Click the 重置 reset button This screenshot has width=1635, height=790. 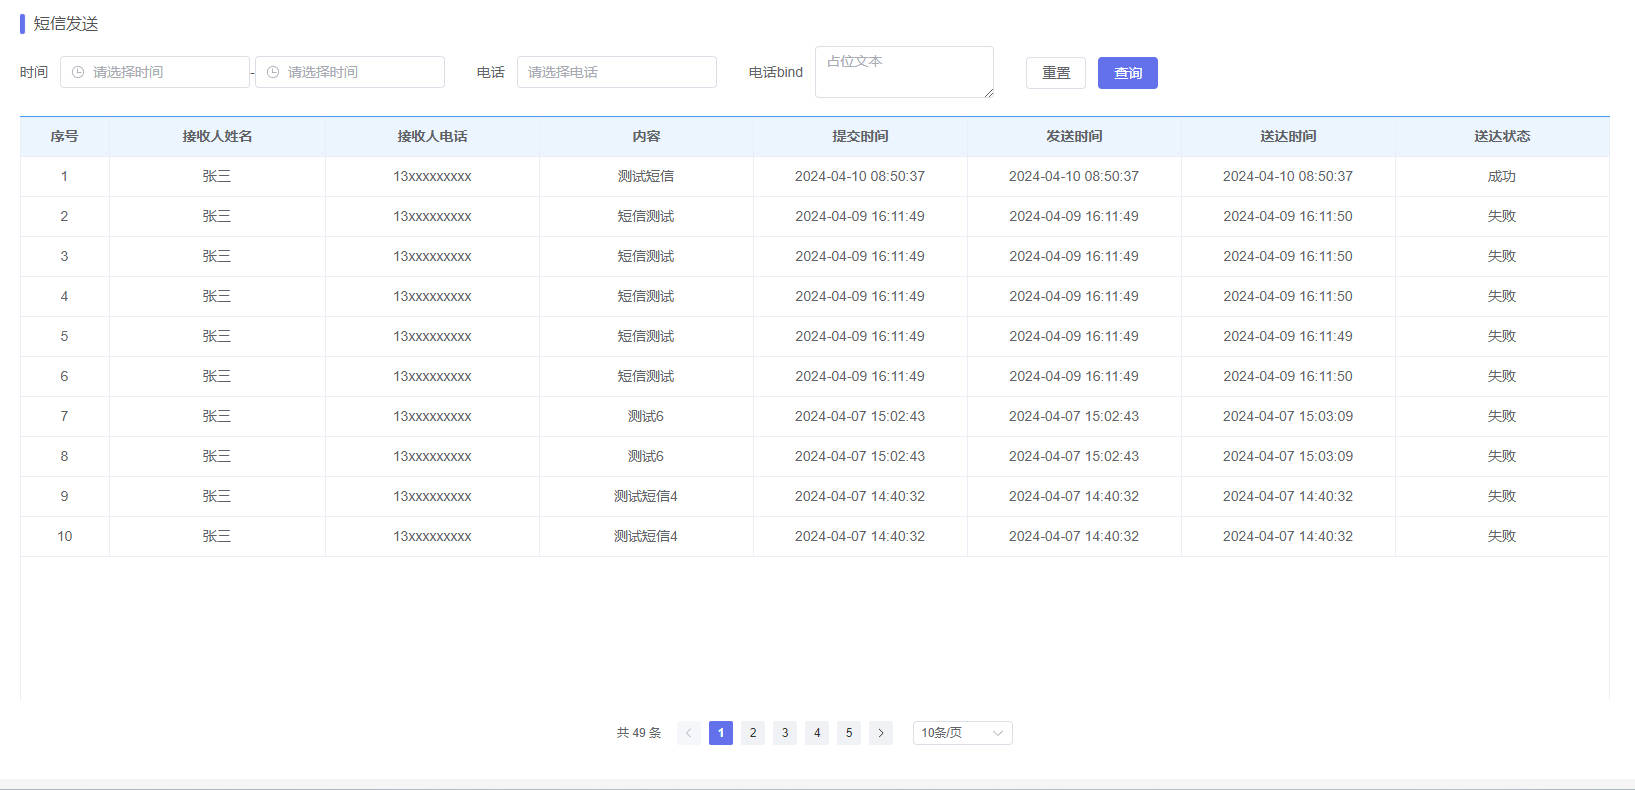tap(1056, 73)
